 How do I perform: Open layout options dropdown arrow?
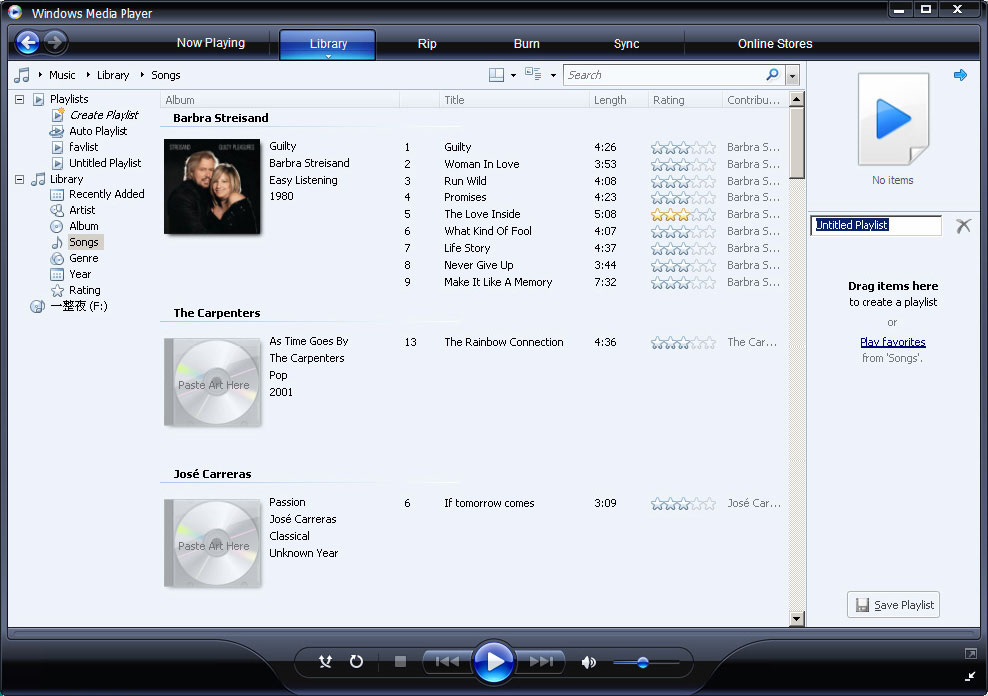point(514,76)
